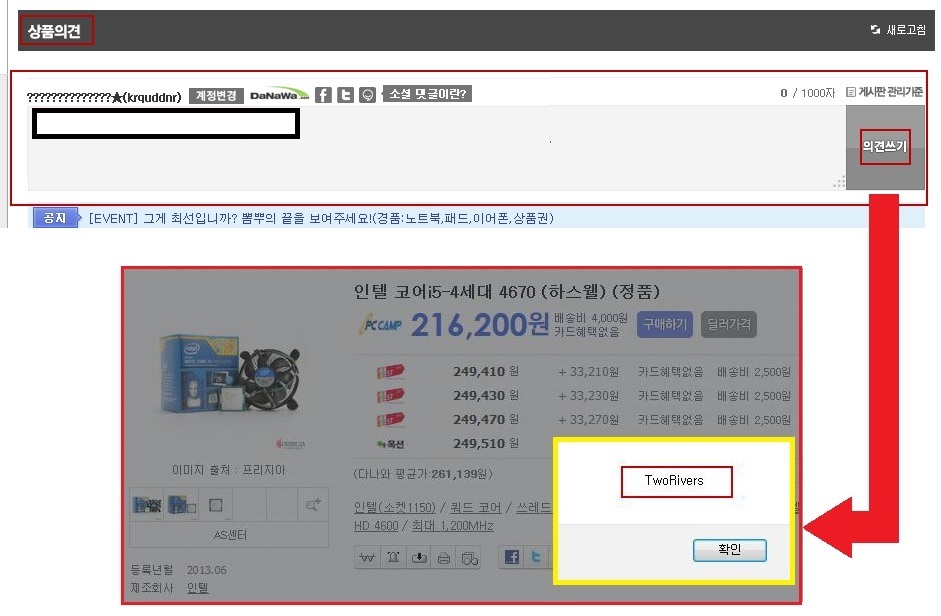Click the won price-trend icon
The image size is (941, 616).
tap(367, 558)
